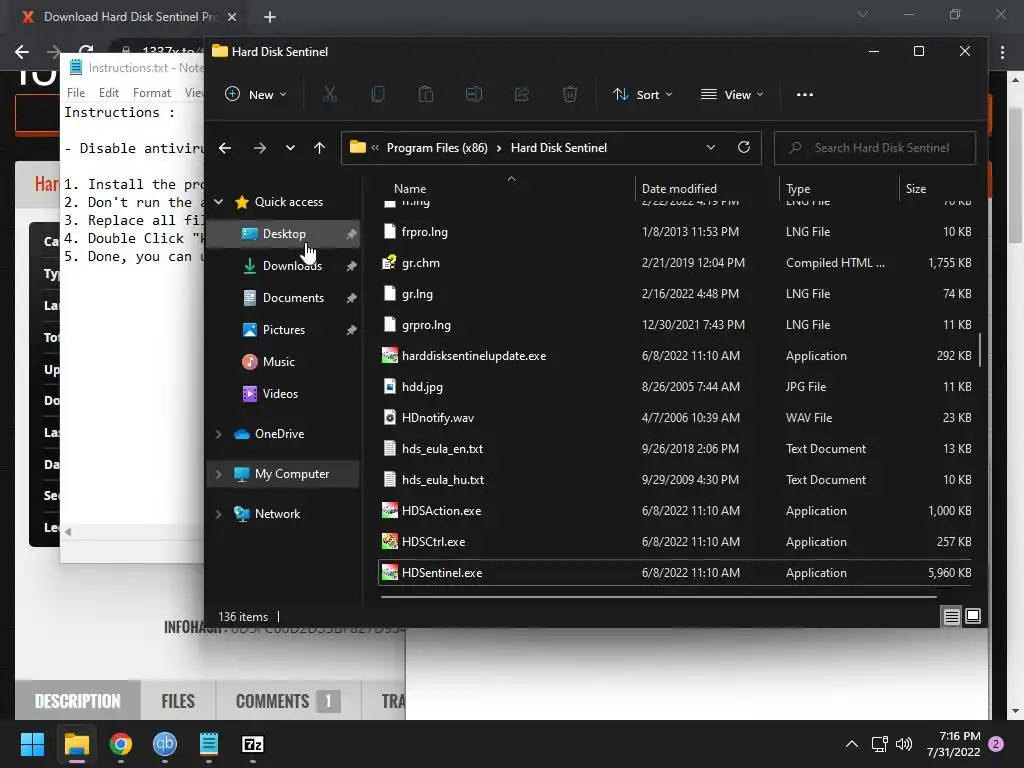
Task: Open Notepad from the taskbar
Action: (208, 744)
